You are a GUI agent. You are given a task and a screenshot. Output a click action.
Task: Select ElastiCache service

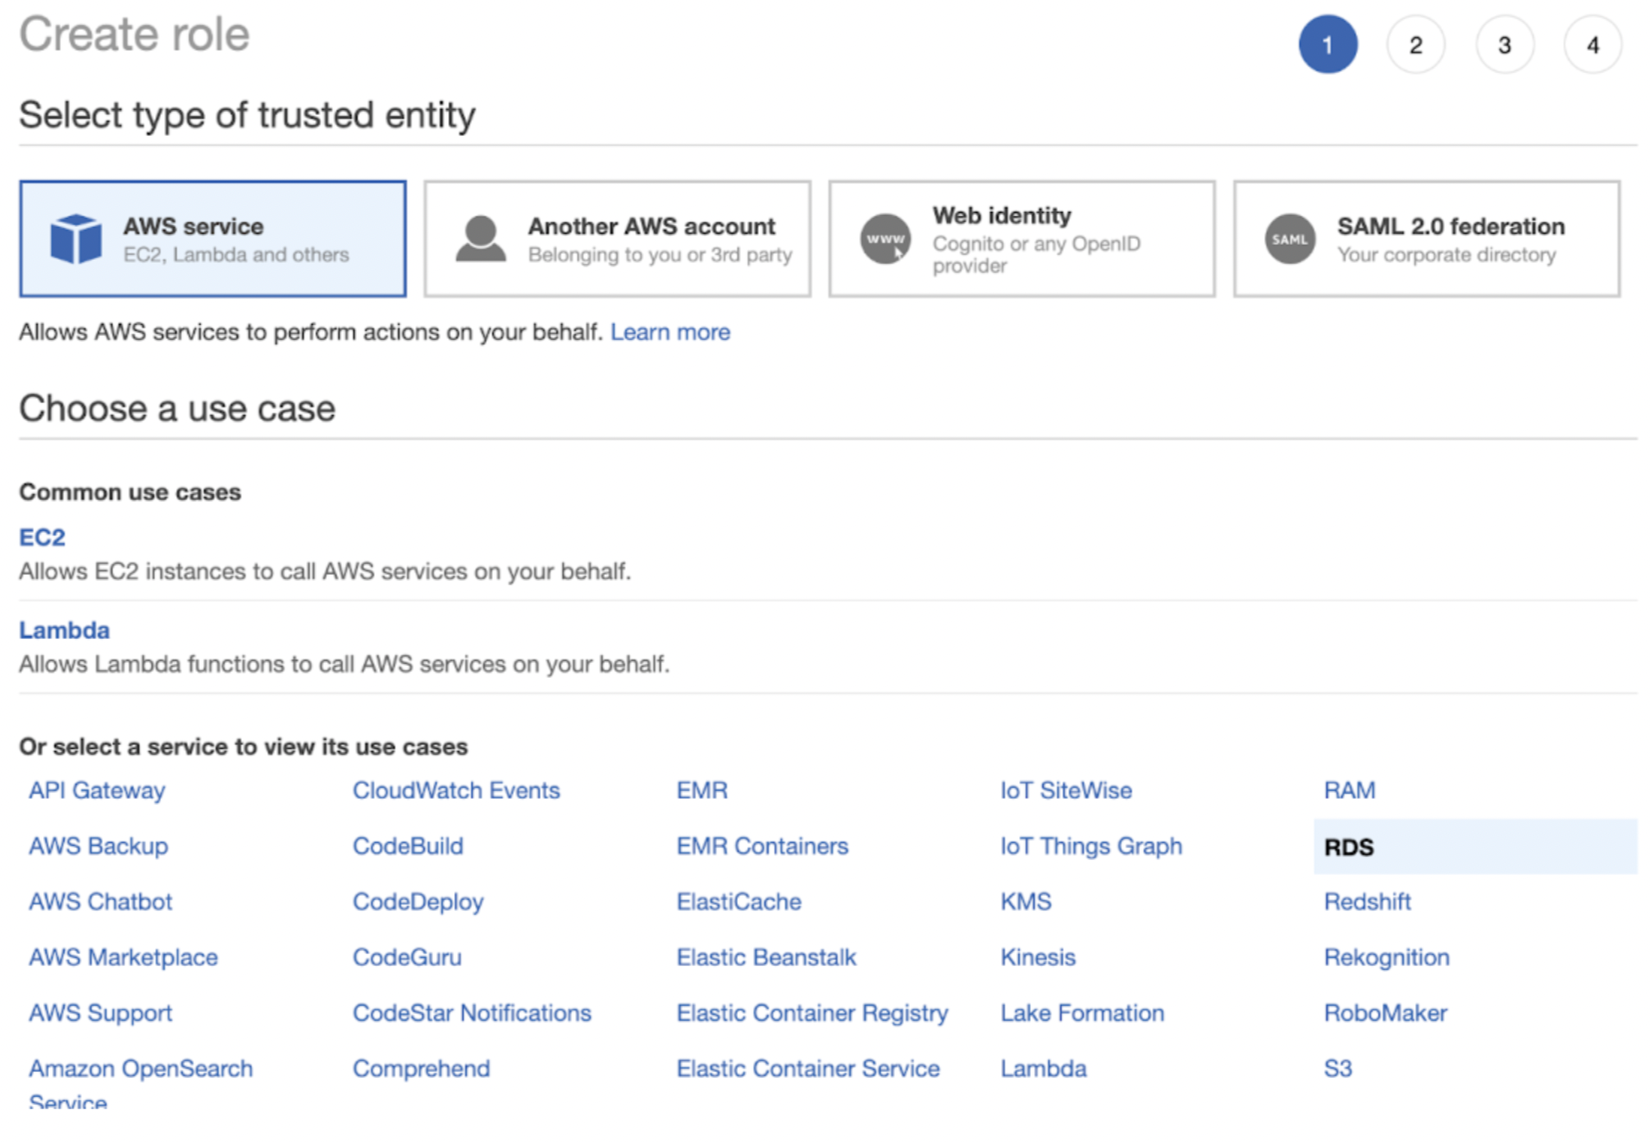point(739,901)
